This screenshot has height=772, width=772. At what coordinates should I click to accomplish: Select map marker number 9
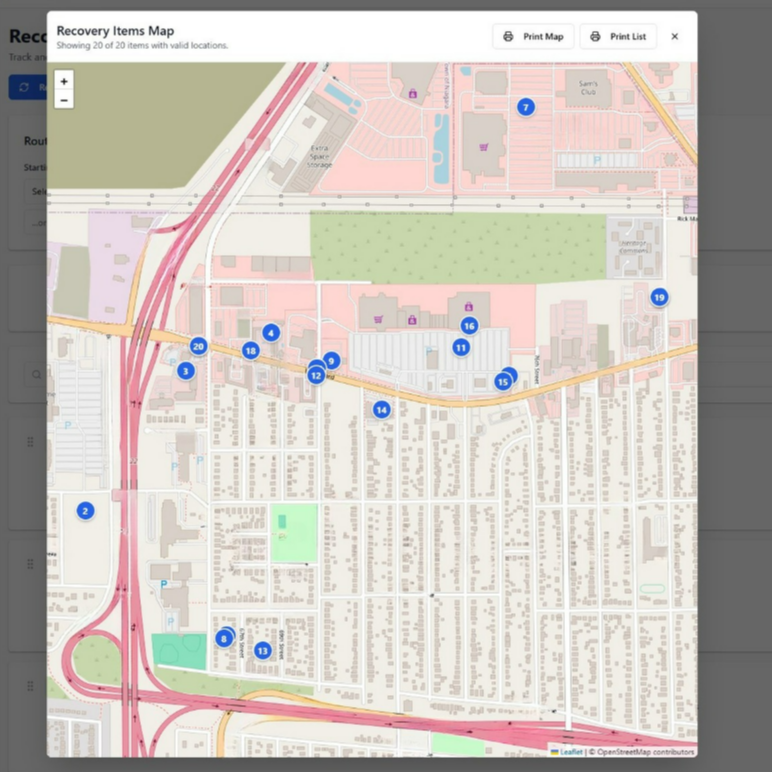coord(331,361)
